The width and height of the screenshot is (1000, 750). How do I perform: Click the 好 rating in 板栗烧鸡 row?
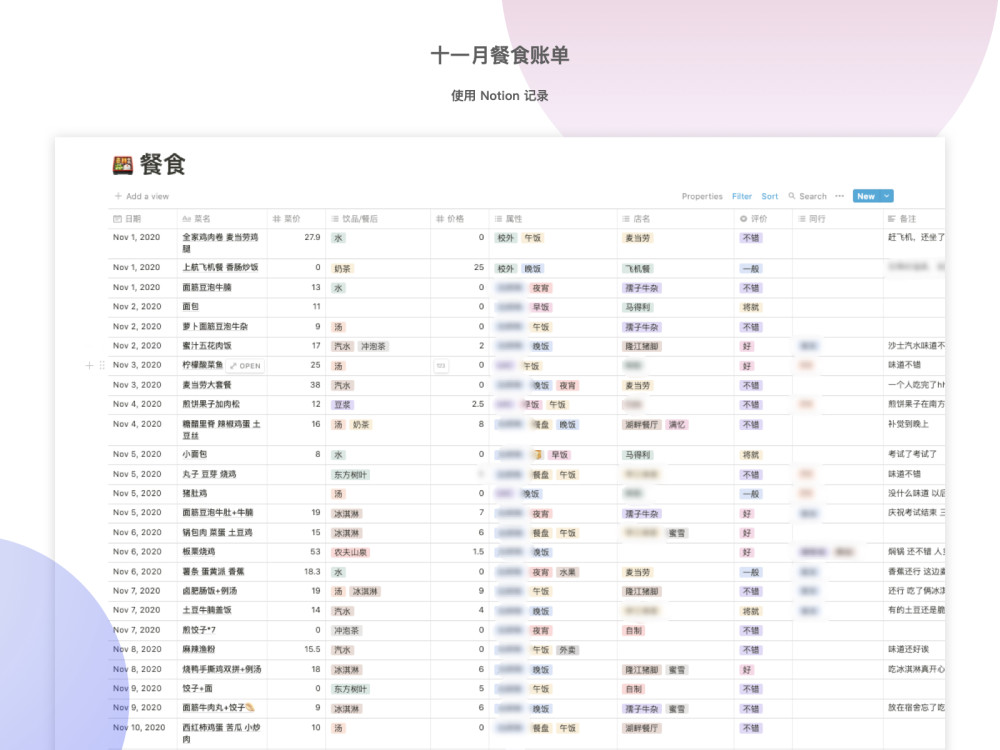coord(747,553)
